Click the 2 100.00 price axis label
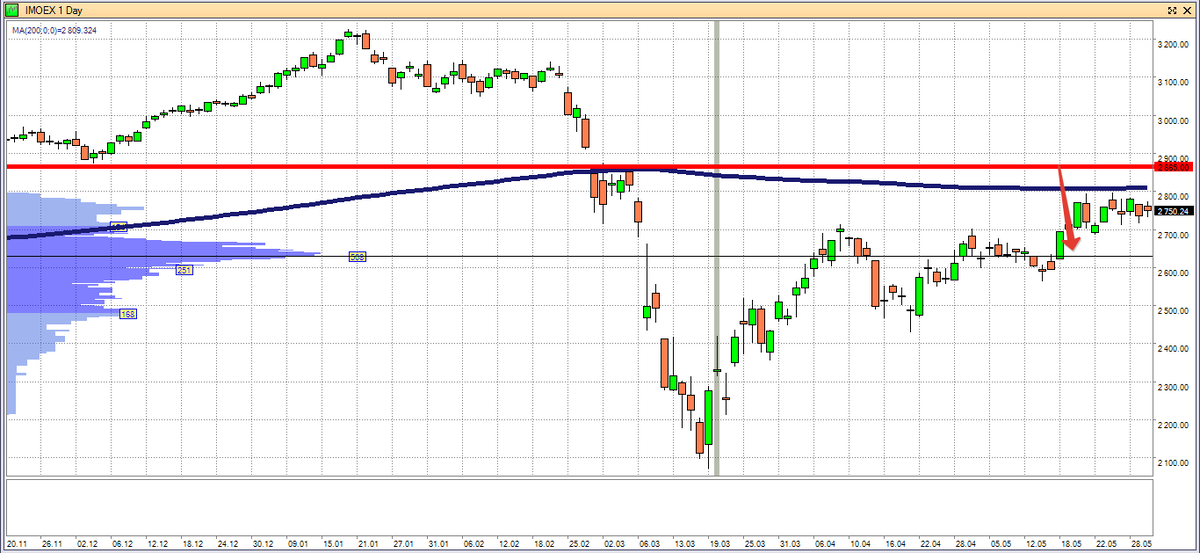 [1172, 462]
